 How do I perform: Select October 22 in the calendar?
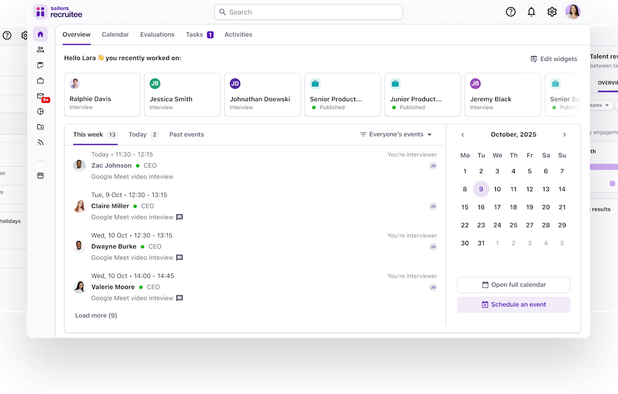click(x=465, y=225)
